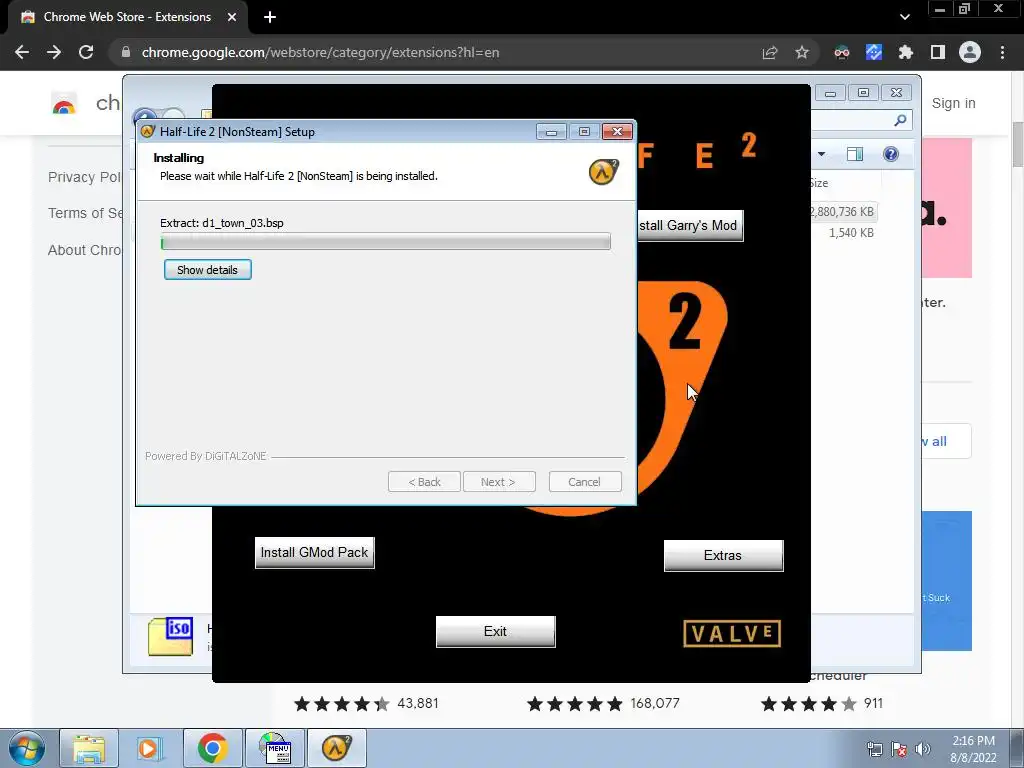Click the Chrome taskbar icon
This screenshot has width=1024, height=768.
213,748
